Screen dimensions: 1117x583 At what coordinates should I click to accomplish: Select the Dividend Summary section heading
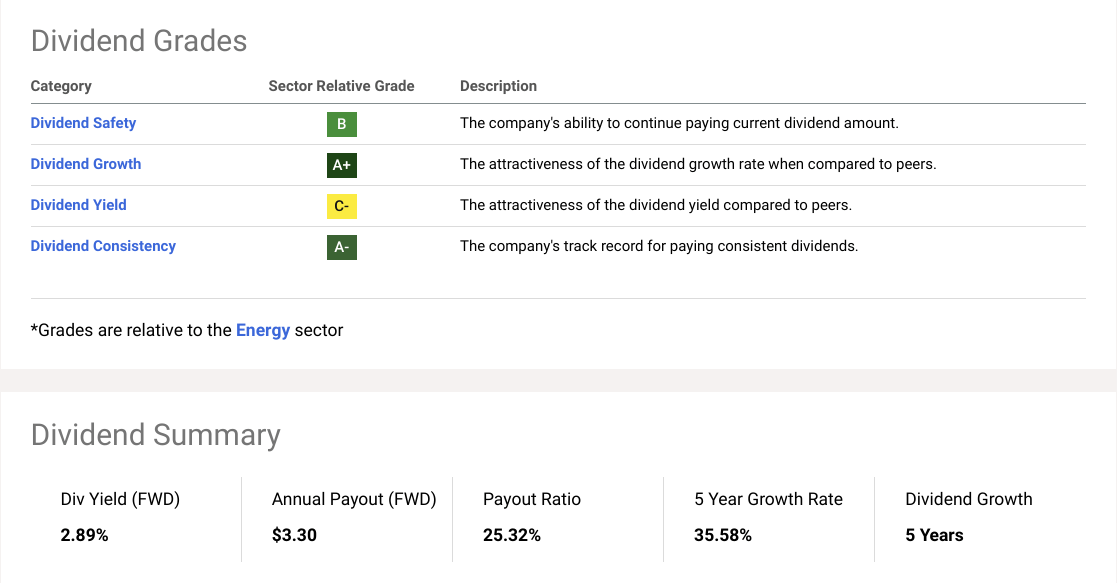[x=155, y=436]
